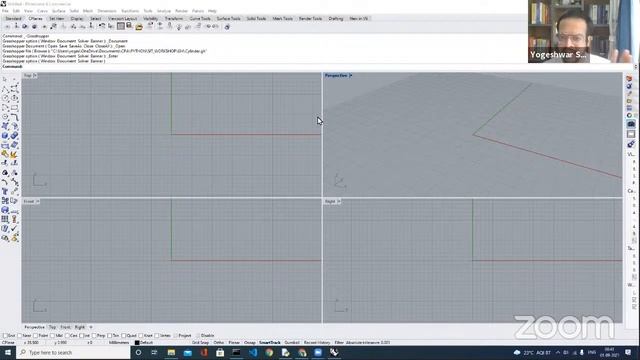The image size is (640, 360).
Task: Toggle Grid Snap in status bar
Action: 200,343
